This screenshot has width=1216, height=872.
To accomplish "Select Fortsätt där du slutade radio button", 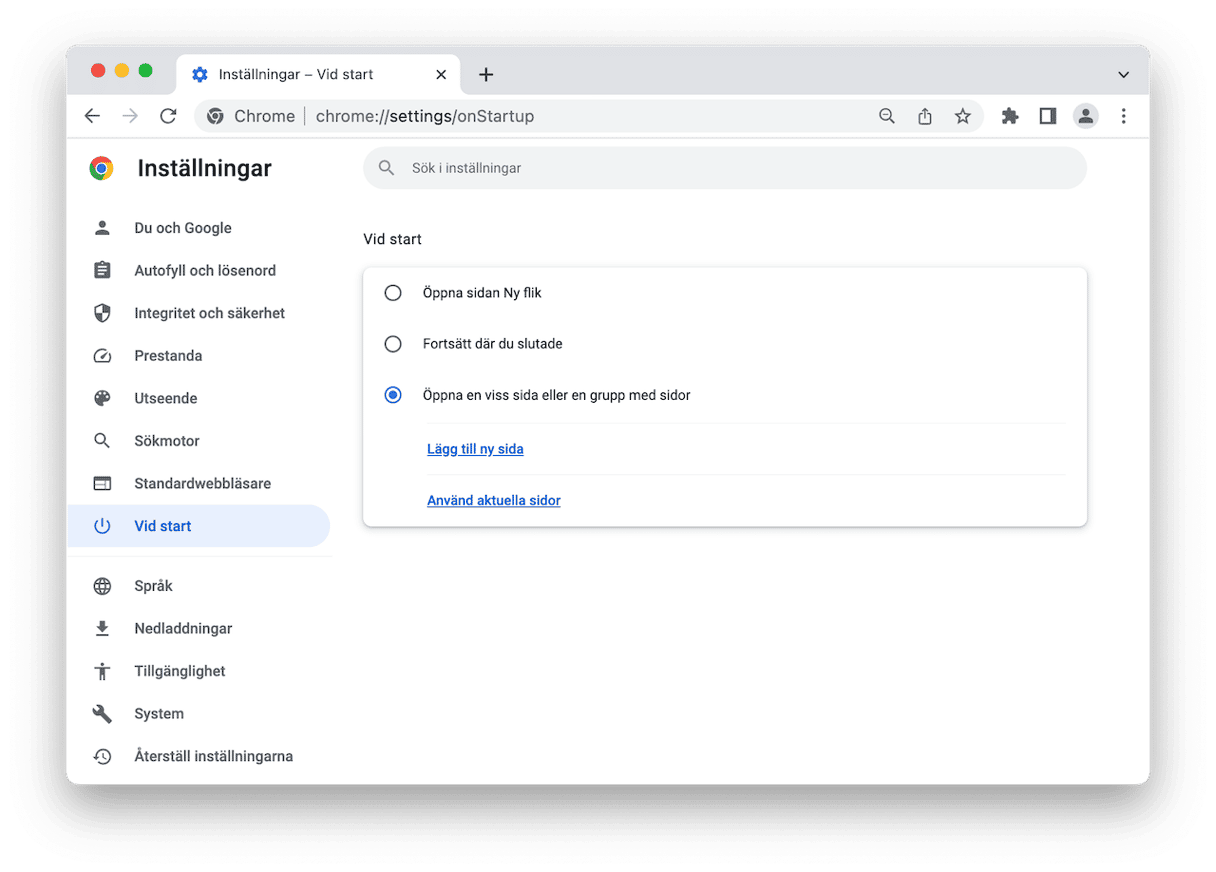I will (x=393, y=344).
